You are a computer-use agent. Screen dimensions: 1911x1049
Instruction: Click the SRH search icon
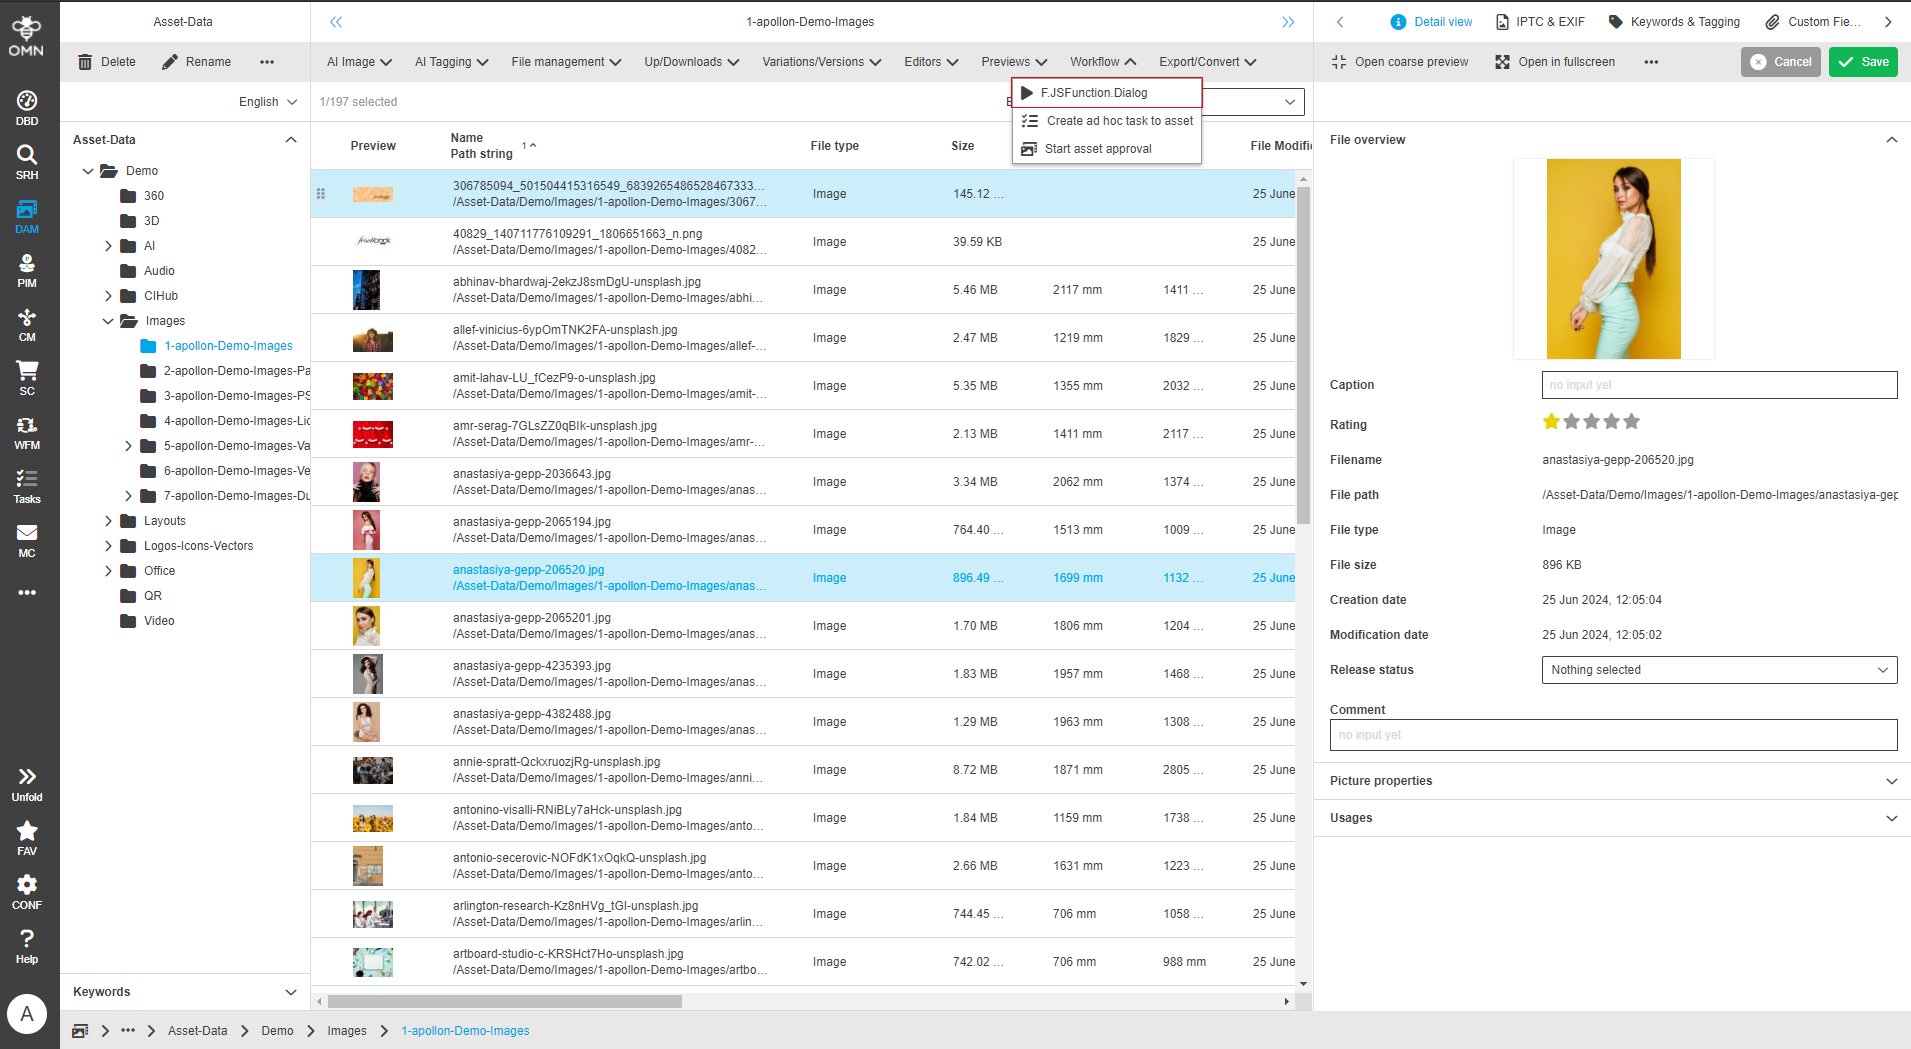[27, 161]
